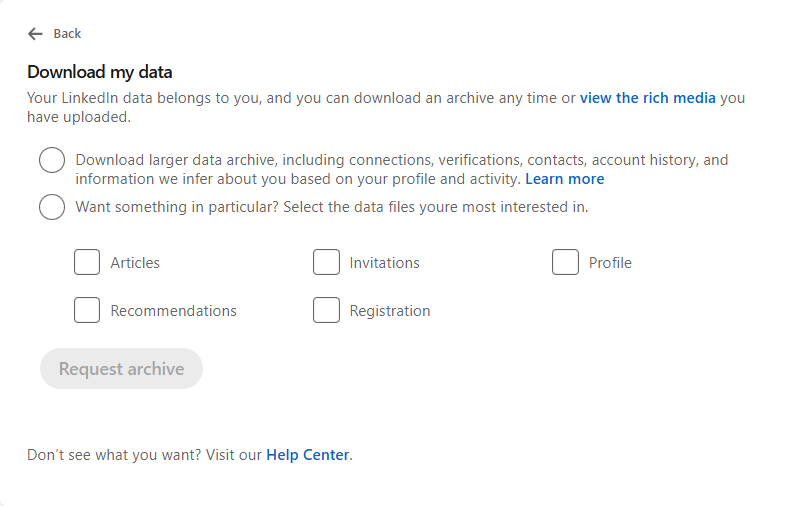Tick the Articles checkbox
Image resolution: width=793 pixels, height=506 pixels.
click(x=87, y=262)
